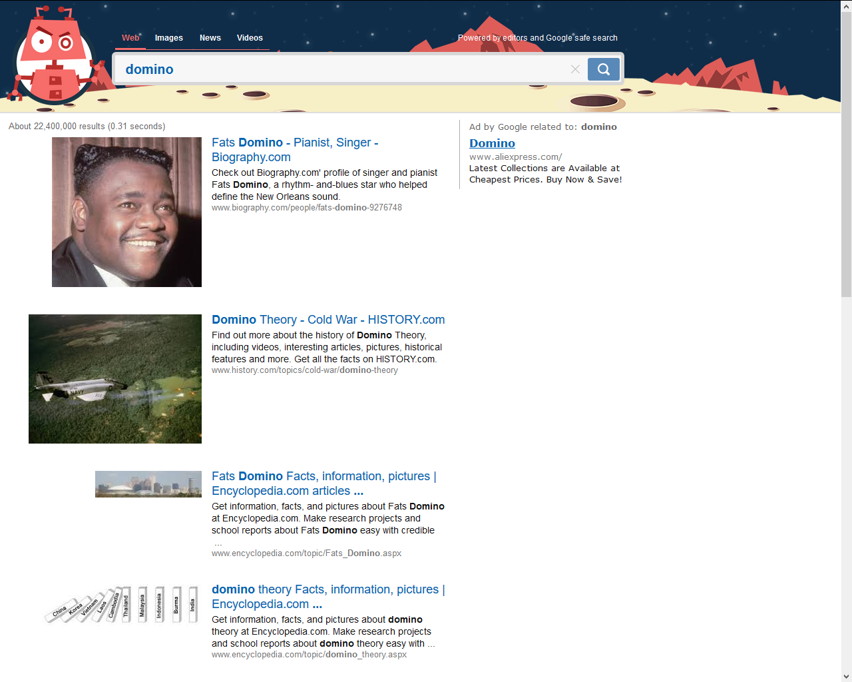Open the News tab
Viewport: 852px width, 682px height.
(x=210, y=37)
